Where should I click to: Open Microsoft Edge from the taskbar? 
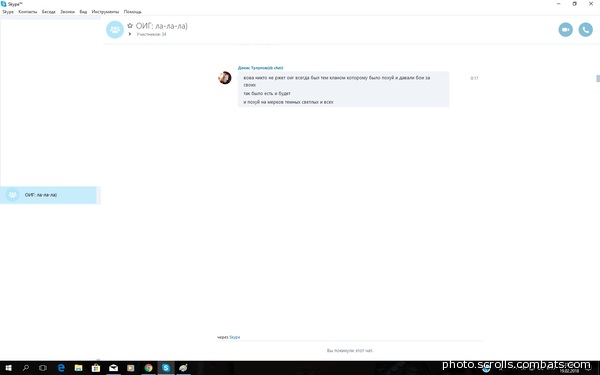click(x=61, y=368)
